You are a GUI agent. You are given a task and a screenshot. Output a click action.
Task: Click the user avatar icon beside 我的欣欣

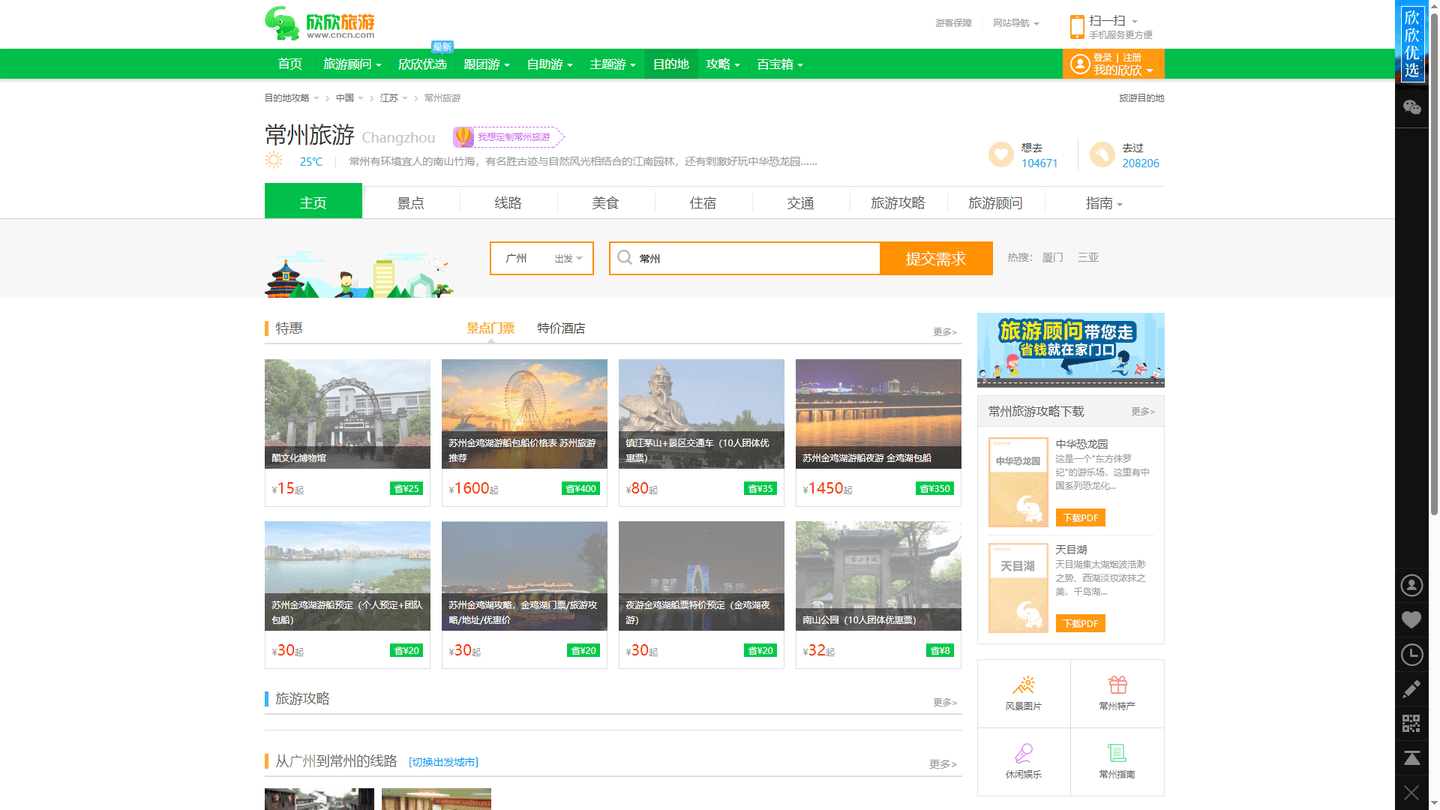click(1079, 64)
